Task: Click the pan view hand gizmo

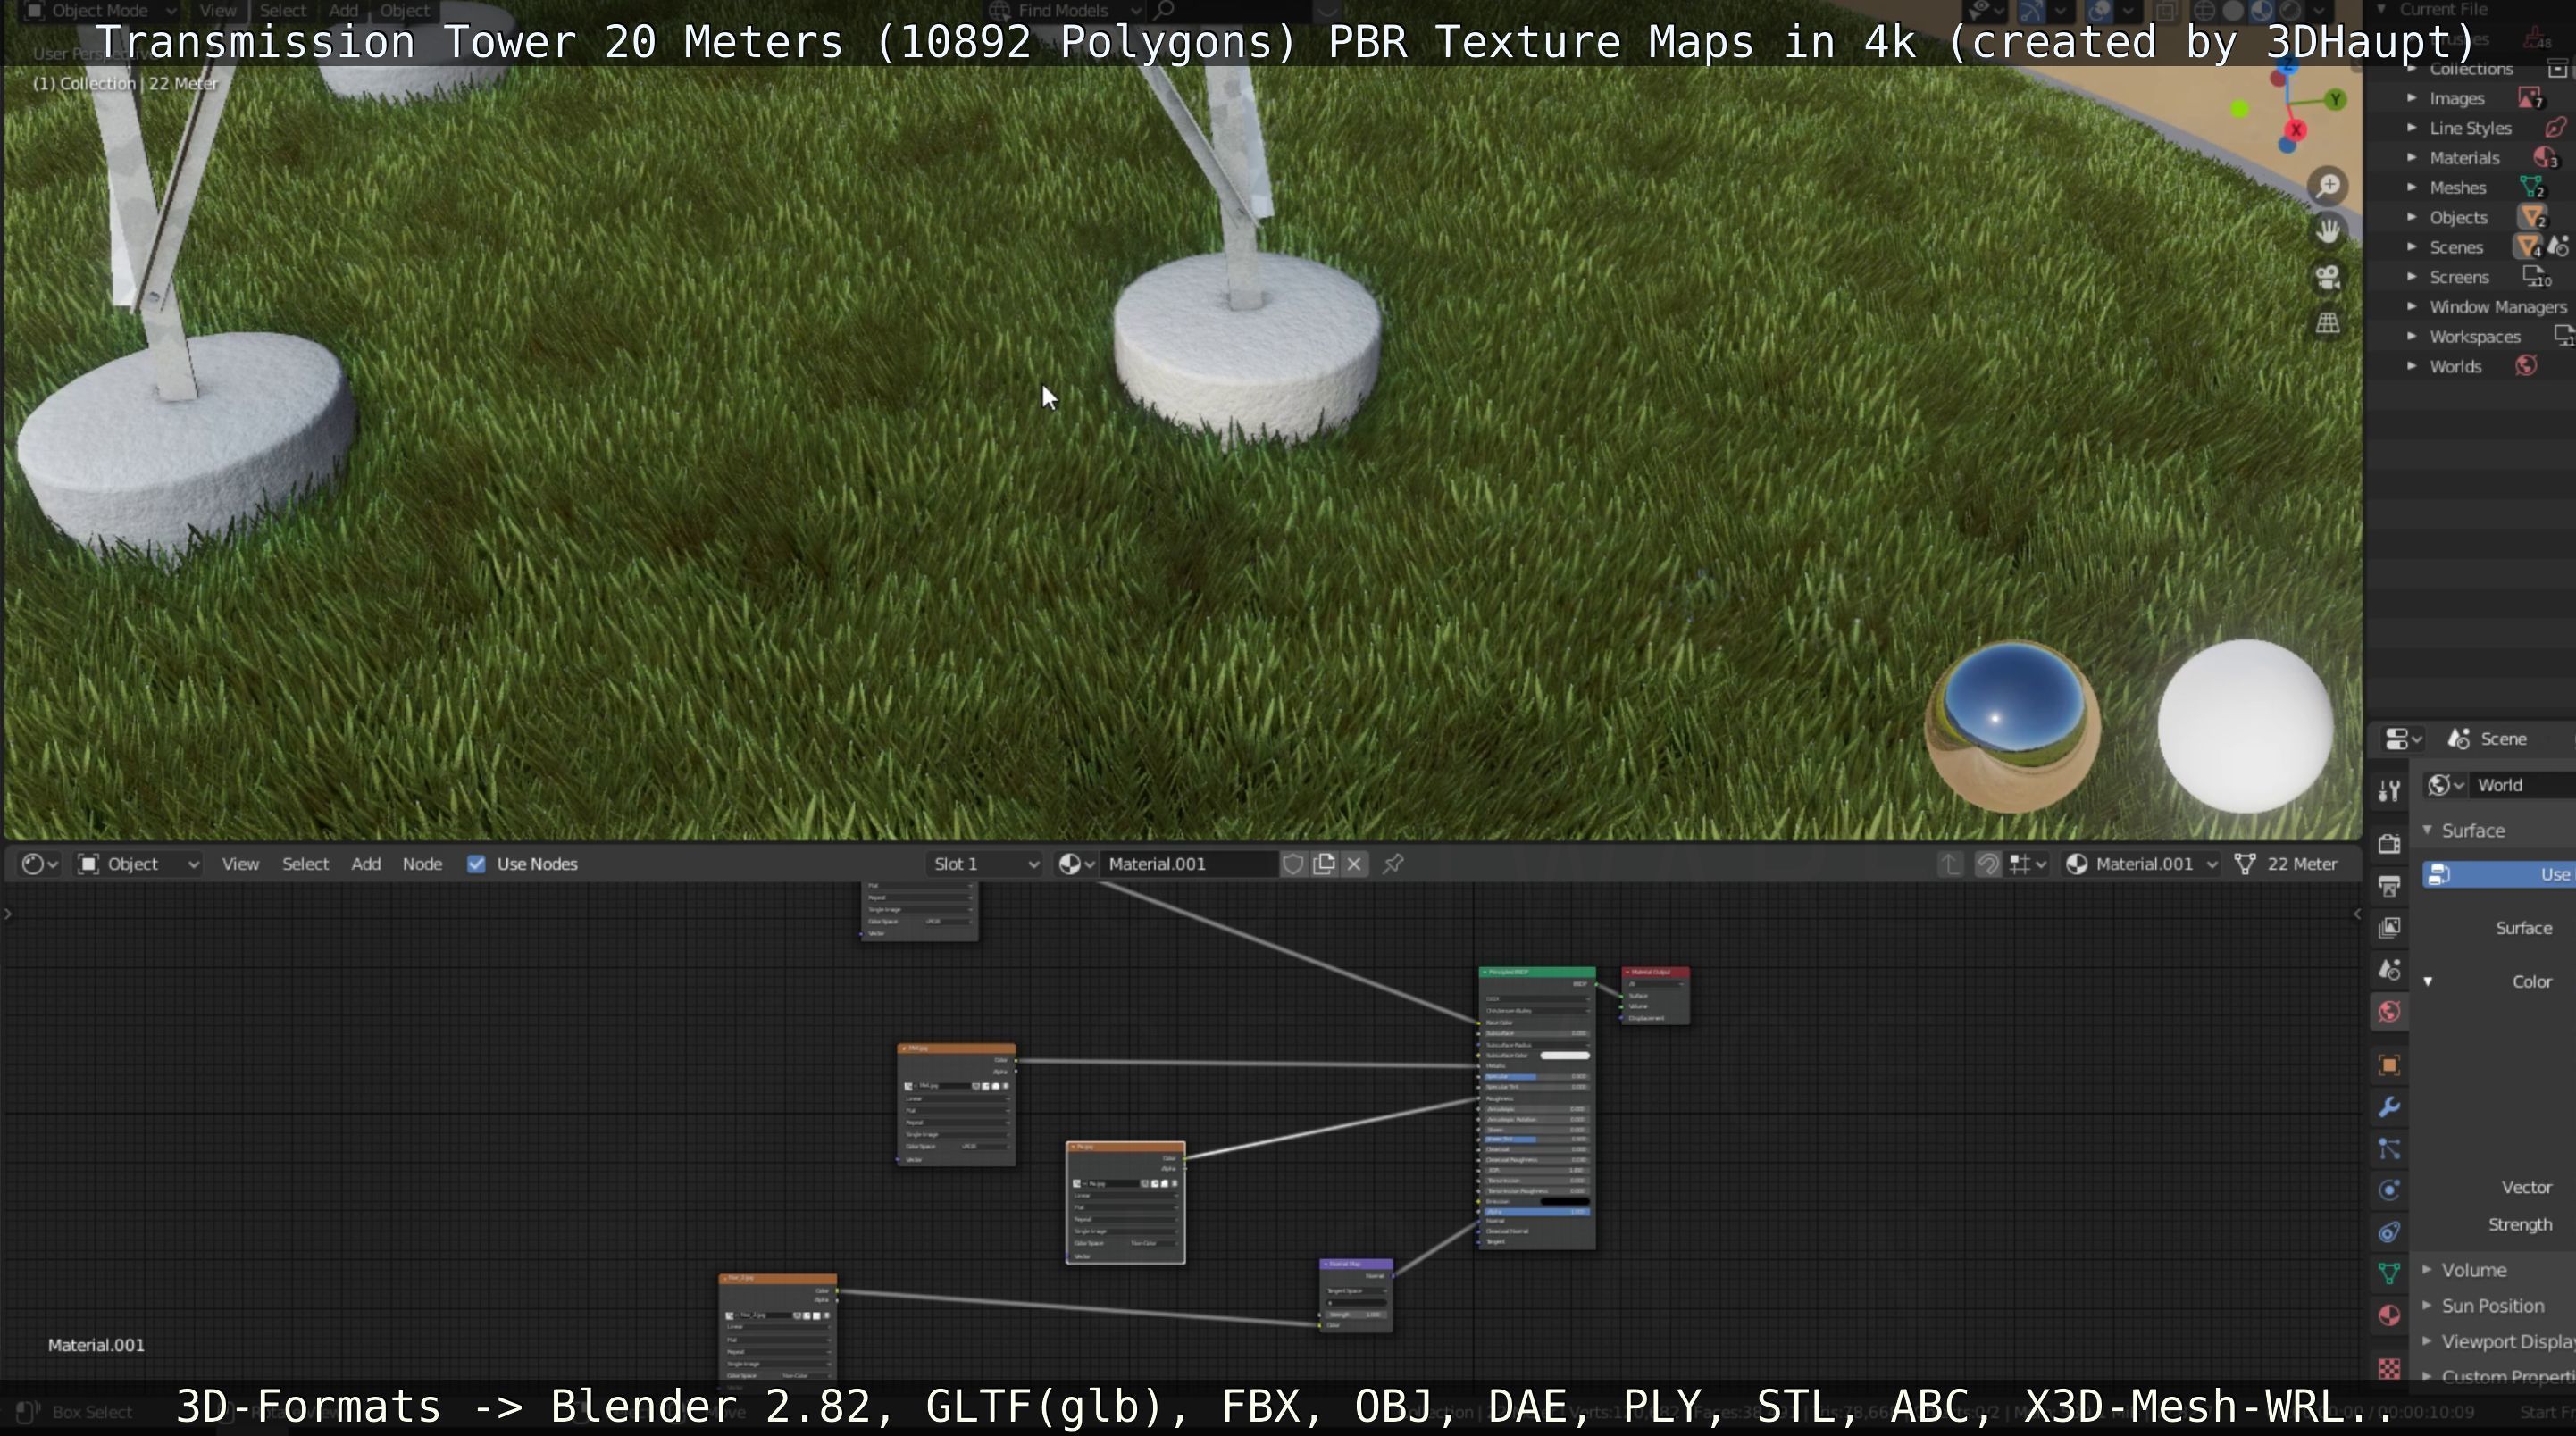Action: click(2328, 231)
